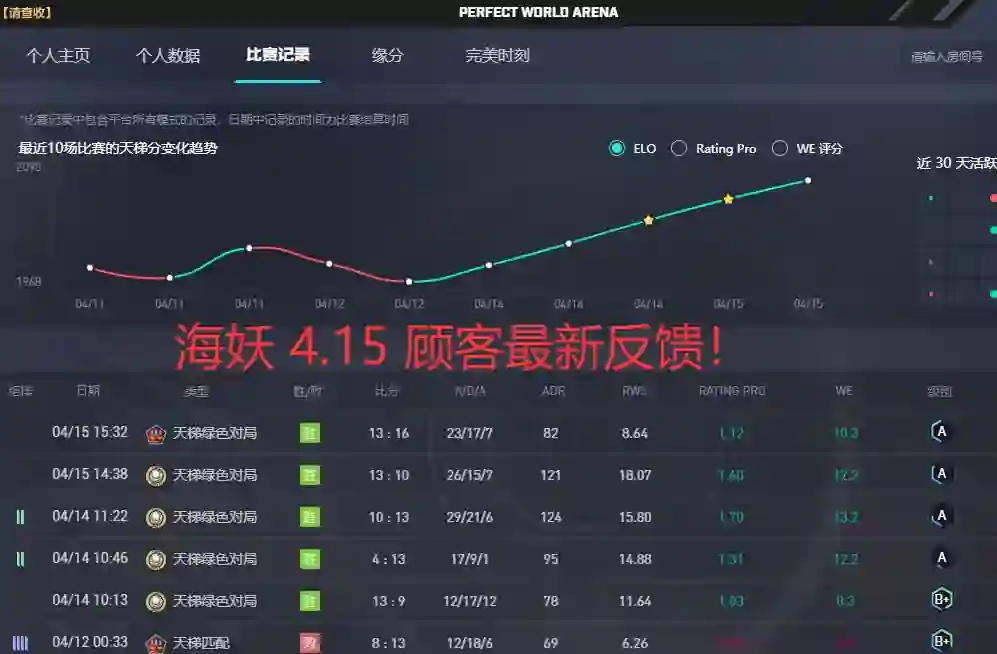The width and height of the screenshot is (997, 654).
Task: Click the rank badge icon of 04/14 11:22 match
Action: point(156,517)
